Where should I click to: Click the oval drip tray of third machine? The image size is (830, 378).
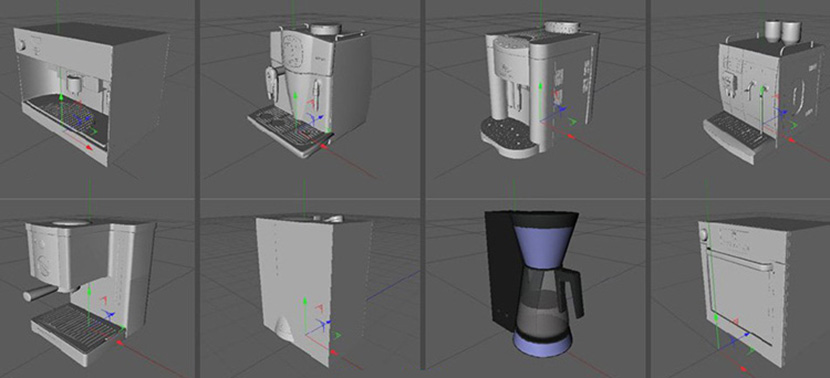point(509,139)
